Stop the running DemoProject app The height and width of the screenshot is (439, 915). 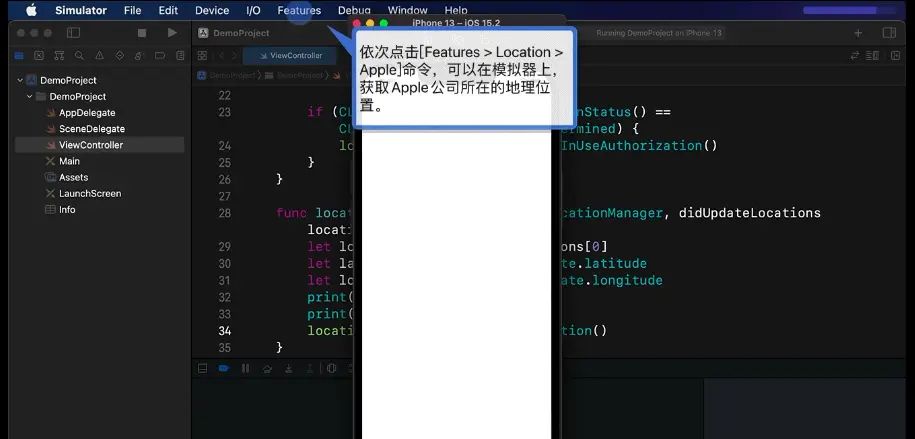(x=142, y=33)
